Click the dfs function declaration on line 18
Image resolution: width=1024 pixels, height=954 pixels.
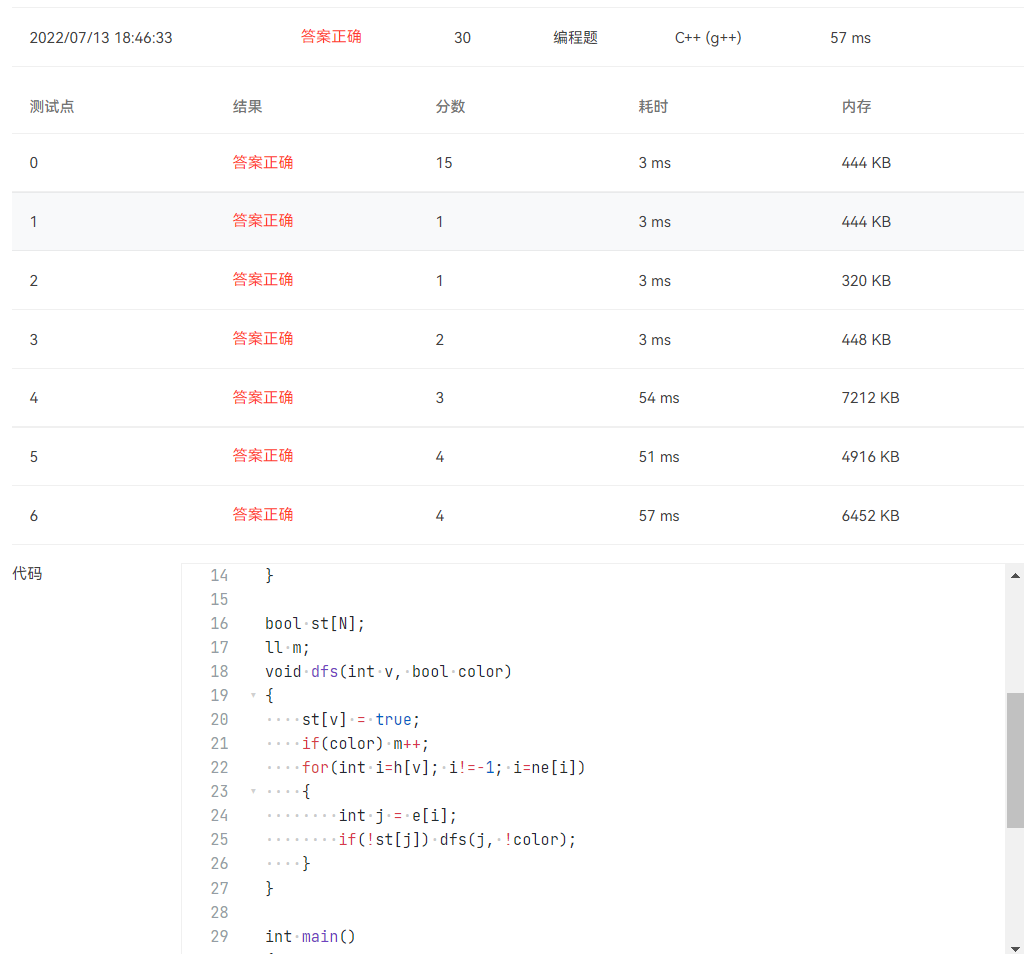point(389,671)
